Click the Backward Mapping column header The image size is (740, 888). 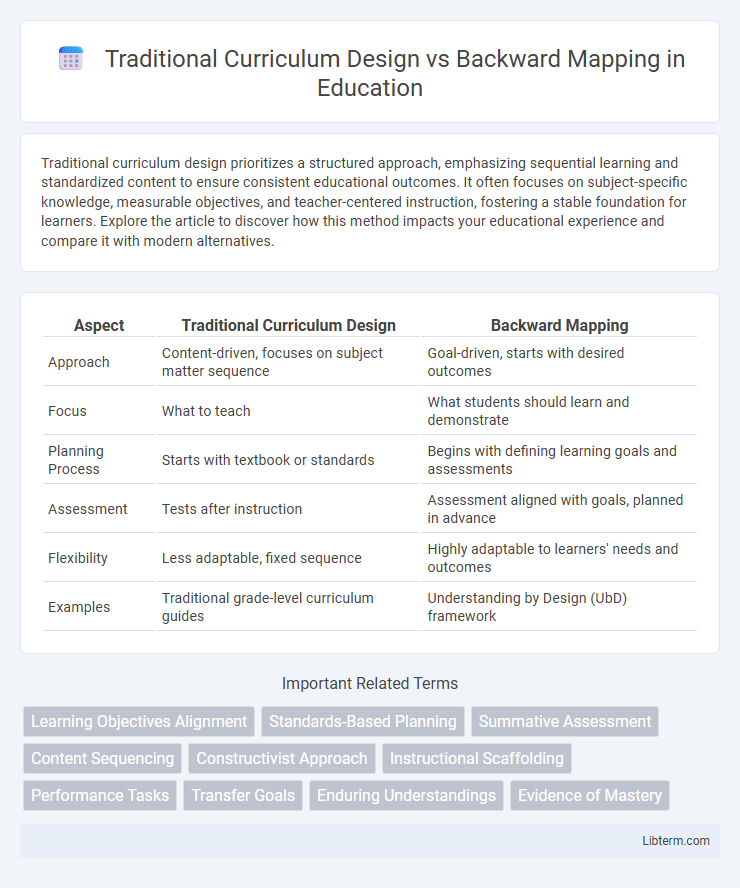[x=560, y=325]
